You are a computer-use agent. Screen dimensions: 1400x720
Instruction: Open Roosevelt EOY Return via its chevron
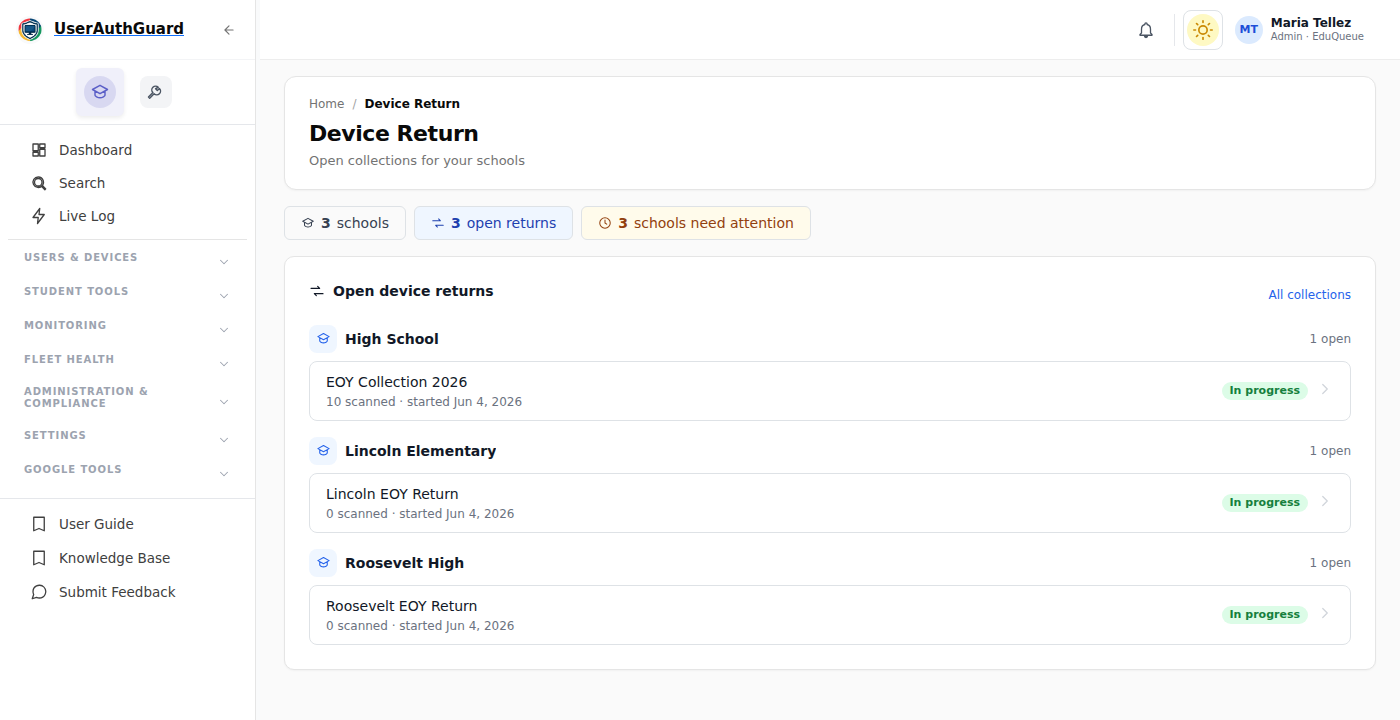click(1325, 614)
